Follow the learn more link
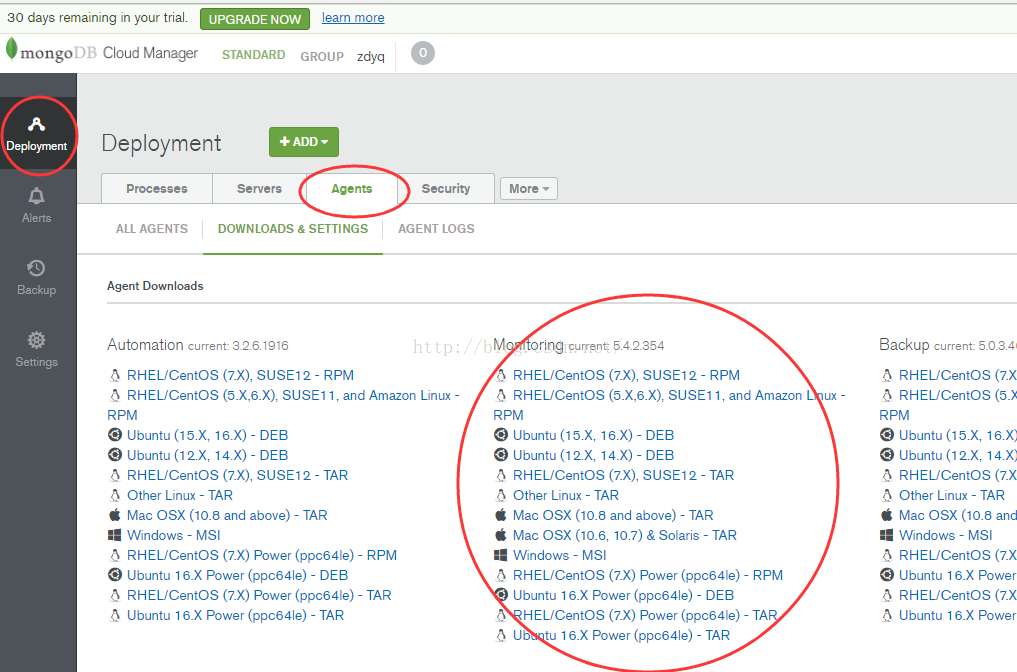Image resolution: width=1017 pixels, height=672 pixels. [353, 18]
